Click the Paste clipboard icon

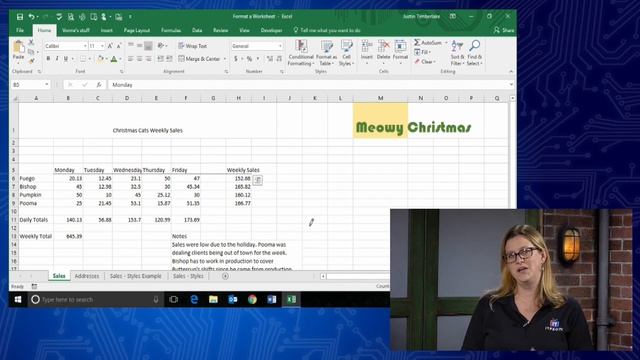(18, 47)
